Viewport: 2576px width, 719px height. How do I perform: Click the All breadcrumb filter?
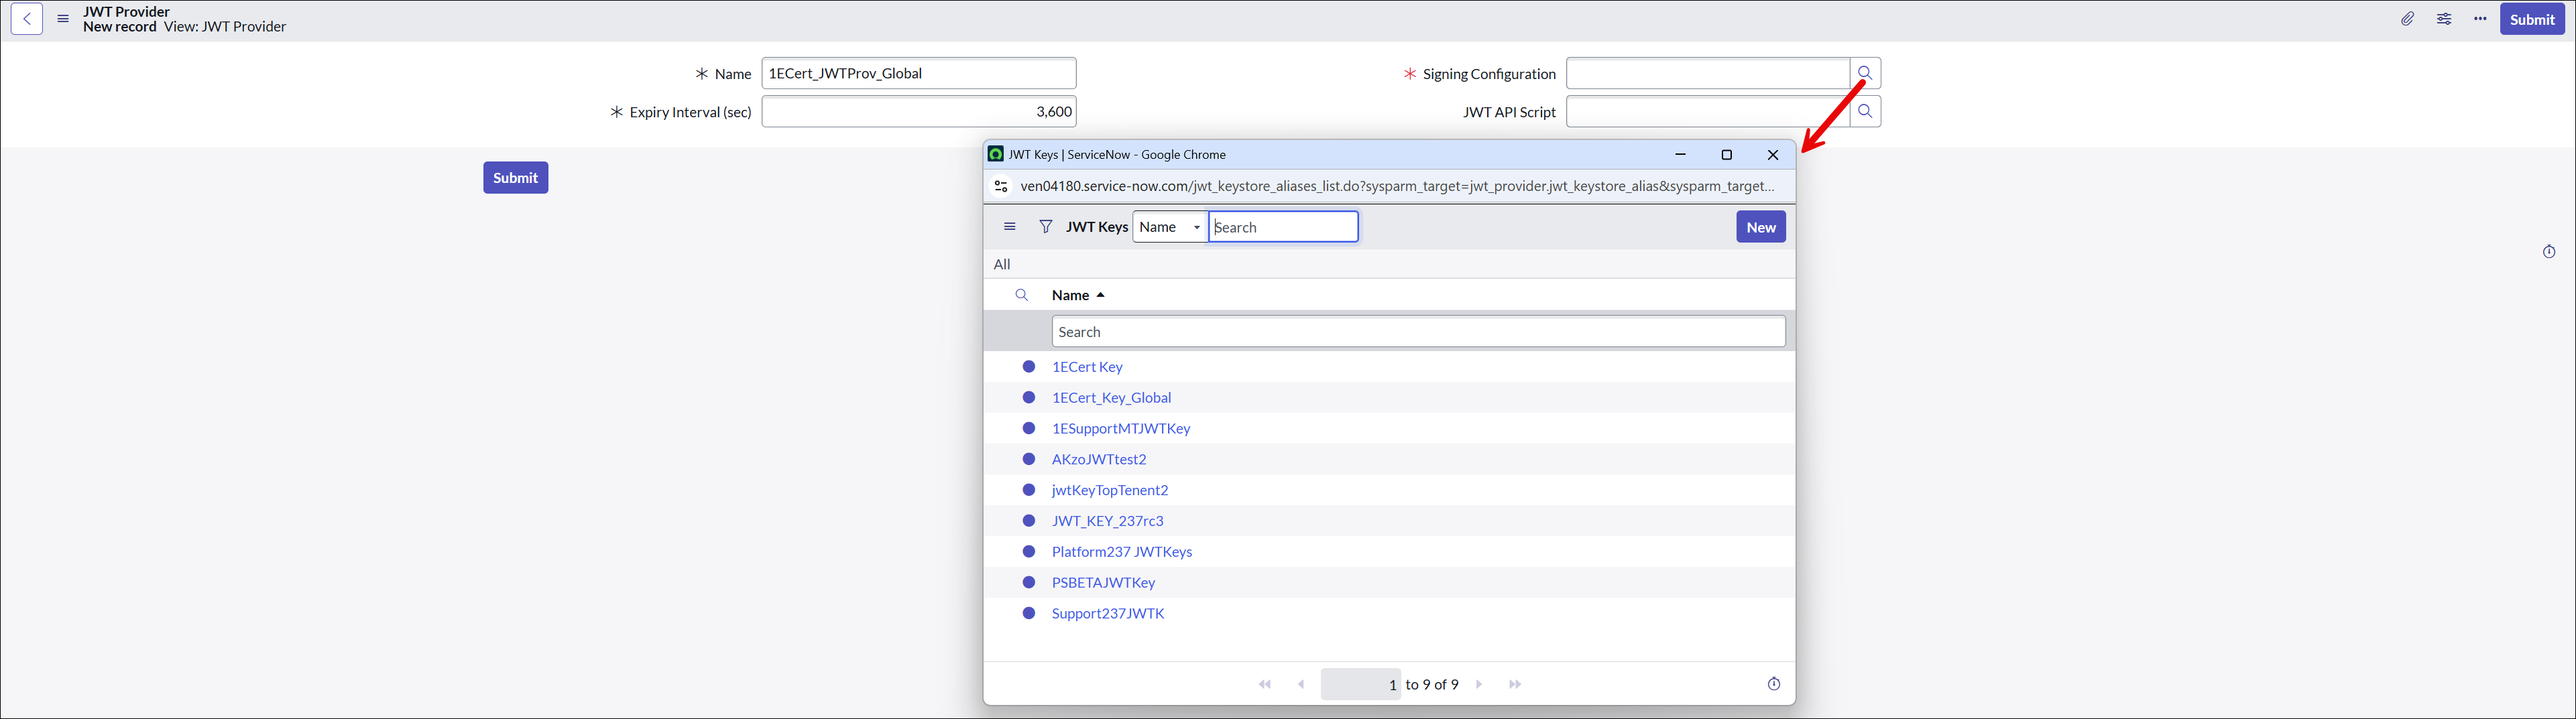click(x=1002, y=264)
